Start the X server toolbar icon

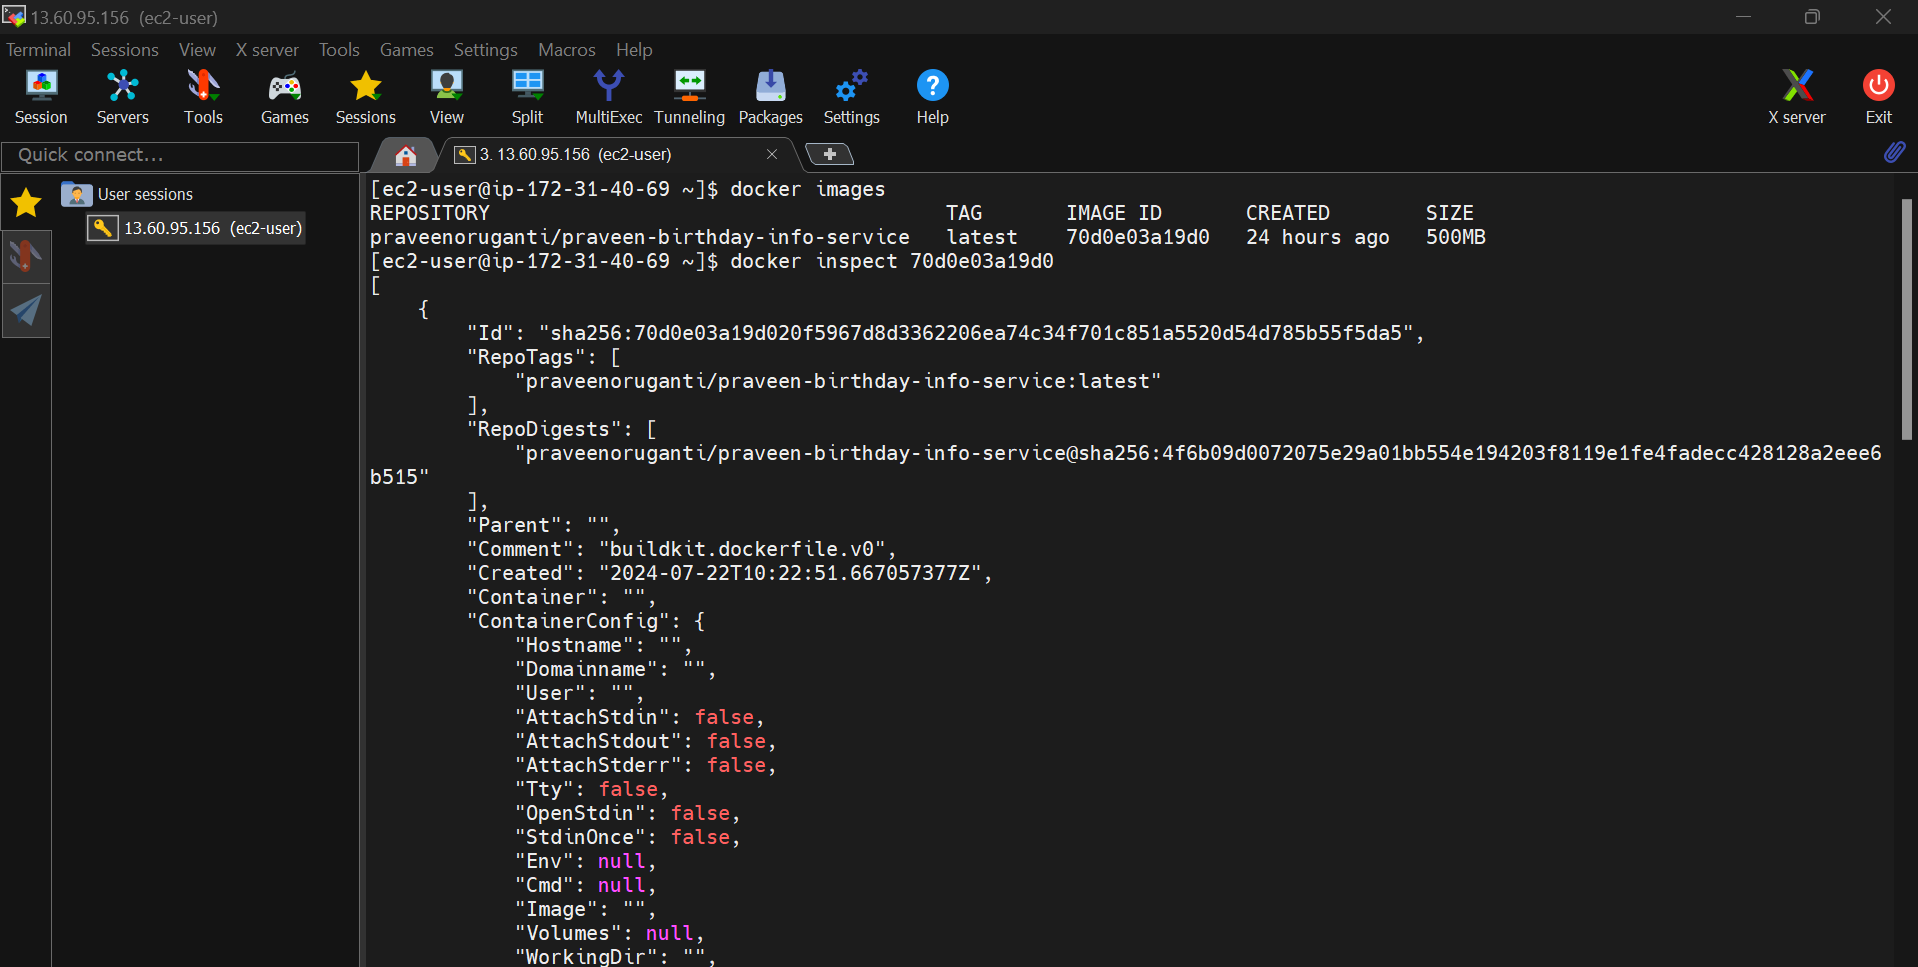click(x=1796, y=97)
